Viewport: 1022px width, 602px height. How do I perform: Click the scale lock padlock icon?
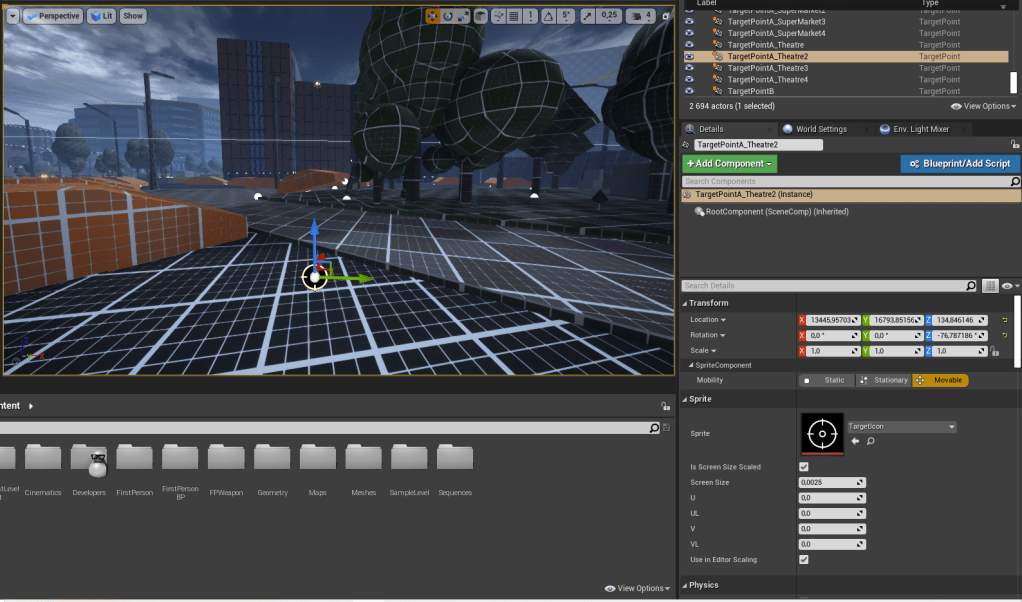point(995,352)
